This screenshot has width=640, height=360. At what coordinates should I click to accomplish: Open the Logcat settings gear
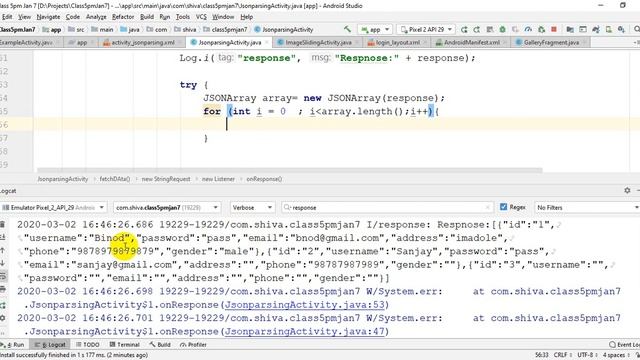coord(627,190)
